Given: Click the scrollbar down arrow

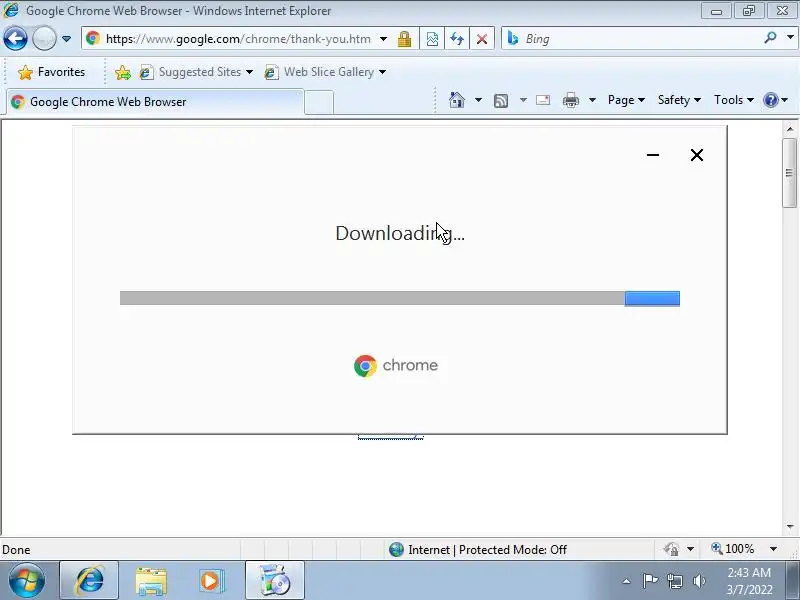Looking at the screenshot, I should 790,527.
